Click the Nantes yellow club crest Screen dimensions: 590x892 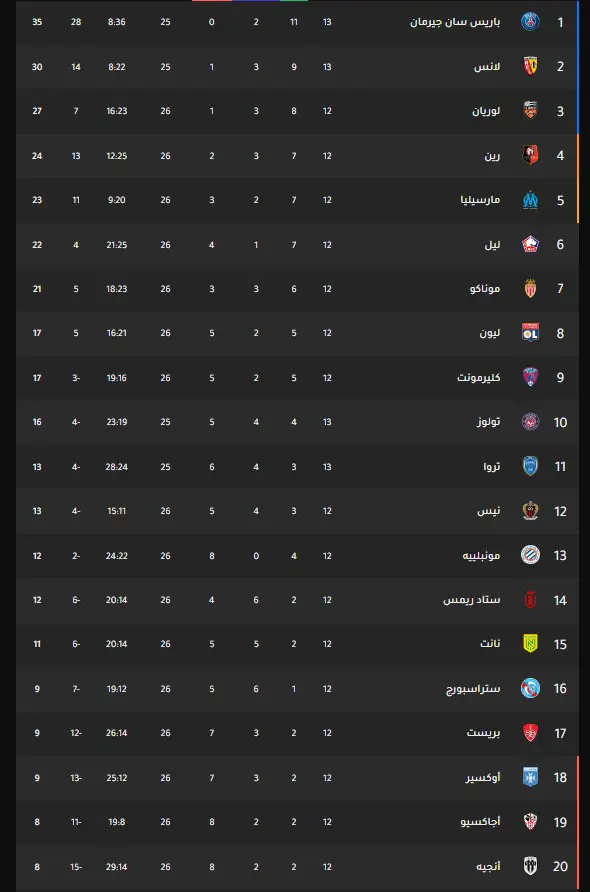pos(530,644)
